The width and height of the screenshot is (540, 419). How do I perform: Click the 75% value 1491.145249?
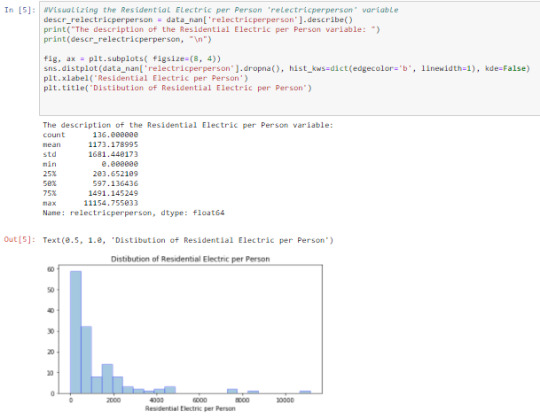coord(113,193)
